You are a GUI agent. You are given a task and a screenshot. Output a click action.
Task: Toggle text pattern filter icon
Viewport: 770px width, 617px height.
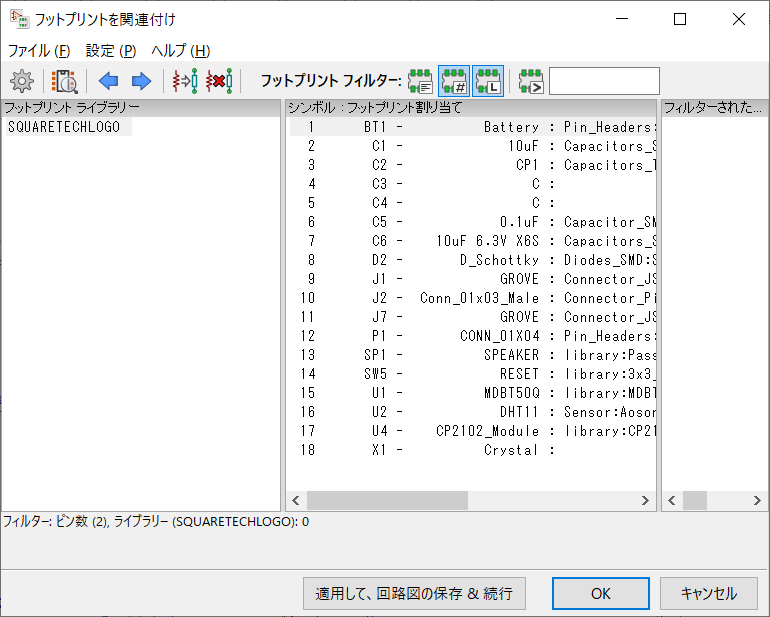531,81
